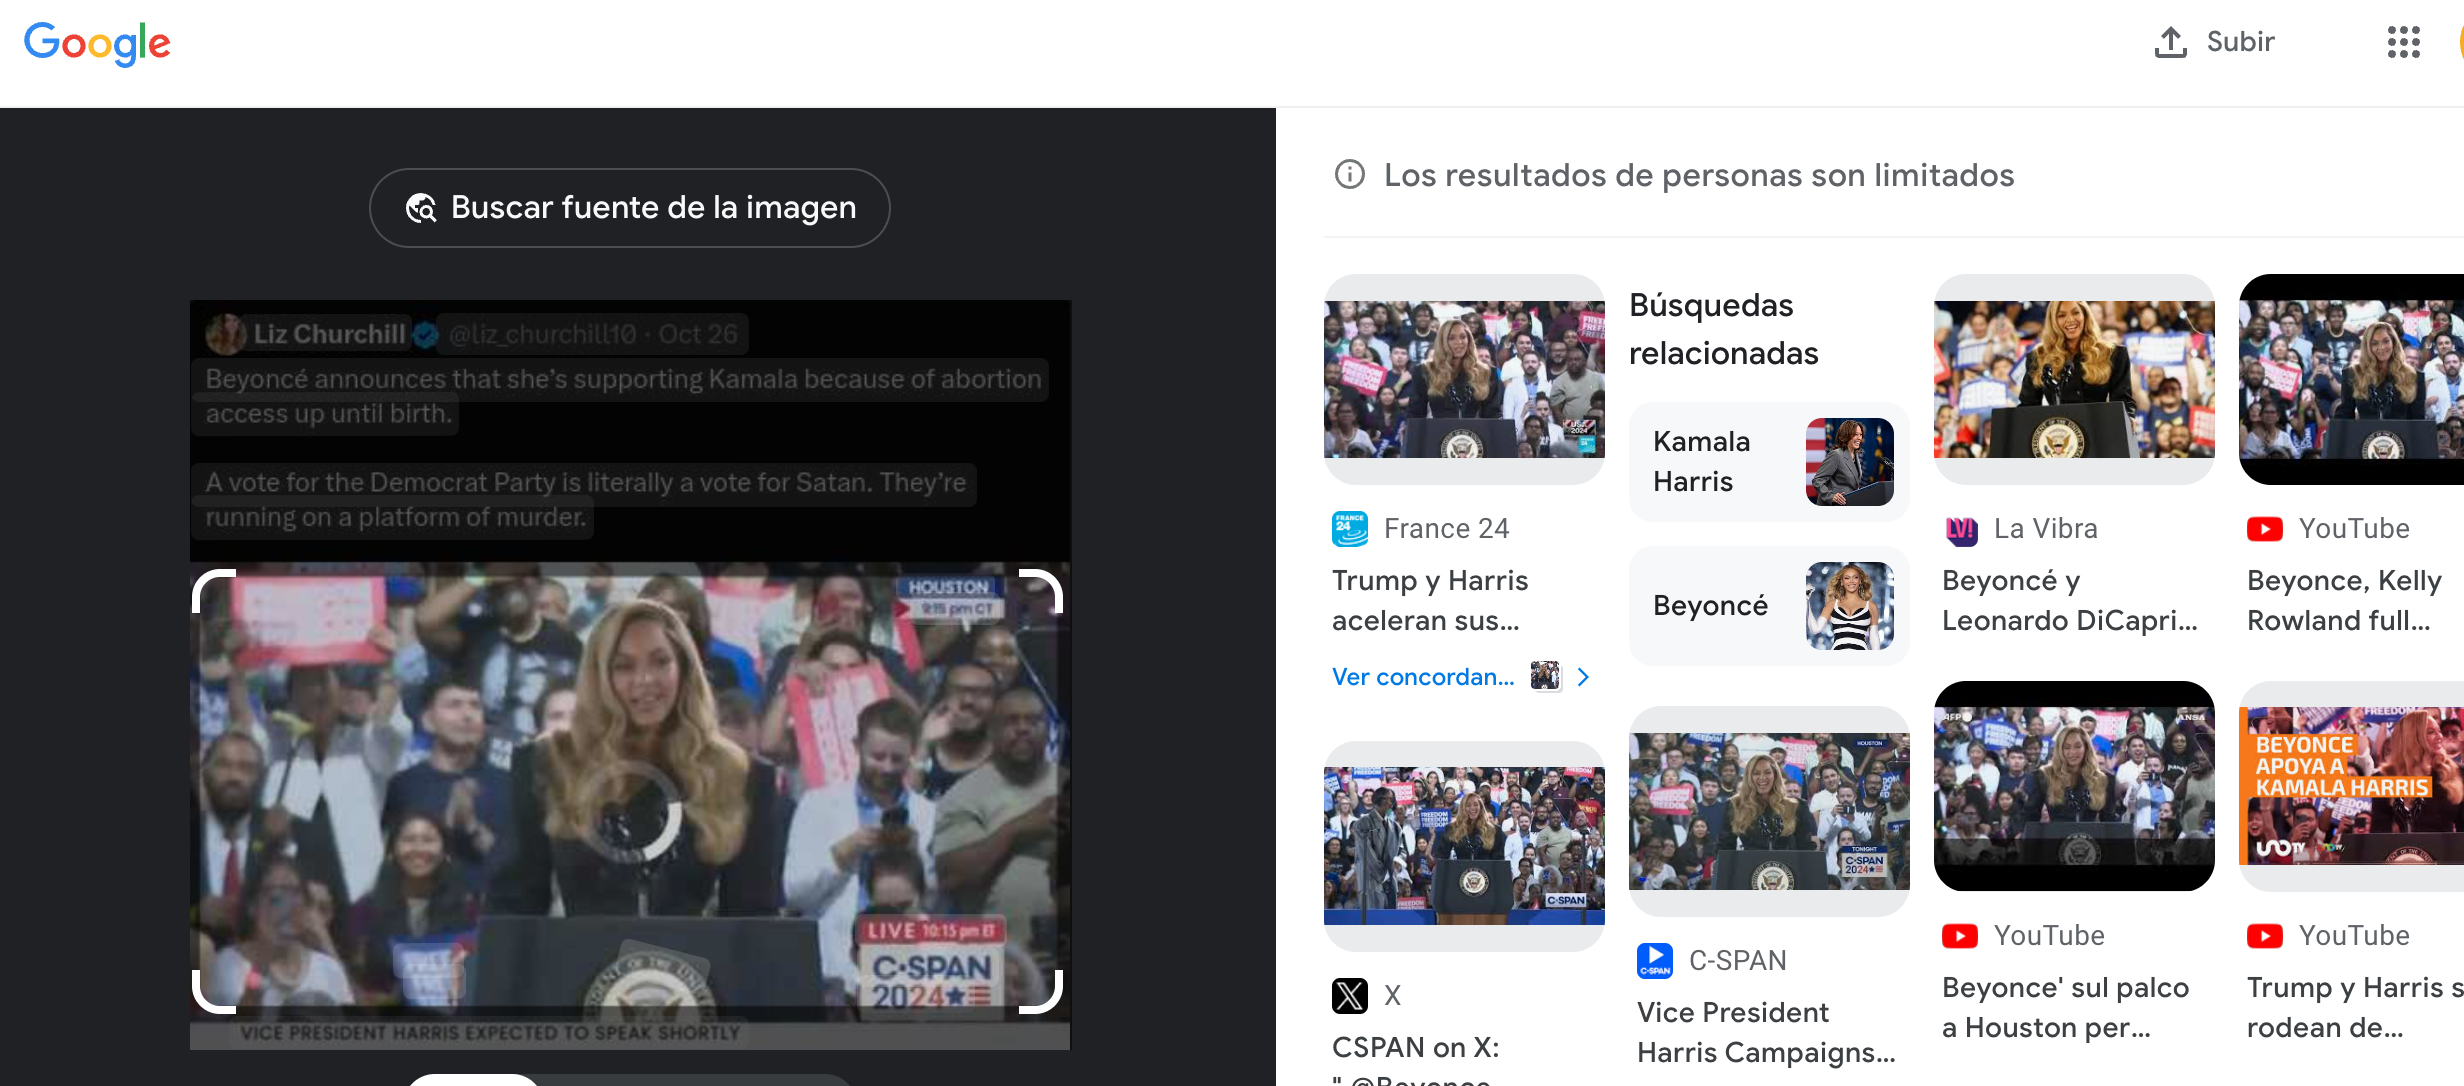Image resolution: width=2464 pixels, height=1086 pixels.
Task: Select the Beyoncé related search chip
Action: (1768, 606)
